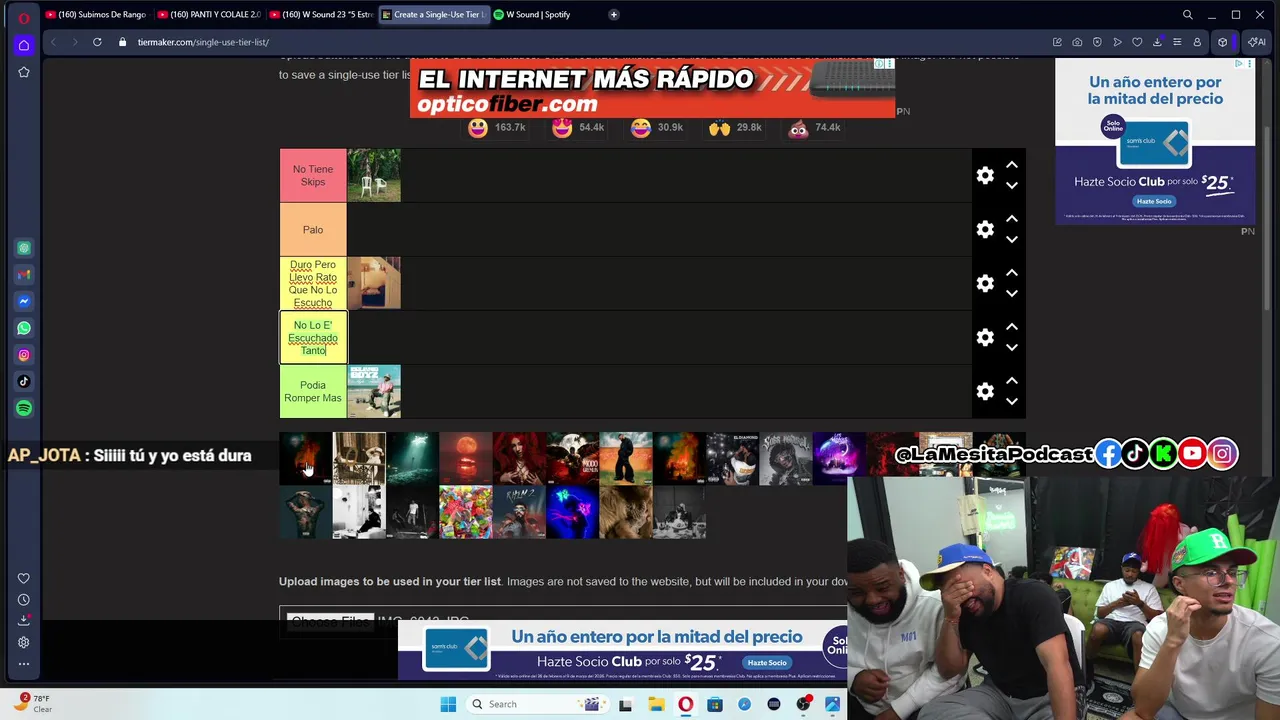This screenshot has width=1280, height=720.
Task: Move No Lo E' Escuchado Tanto row up
Action: pos(1012,327)
